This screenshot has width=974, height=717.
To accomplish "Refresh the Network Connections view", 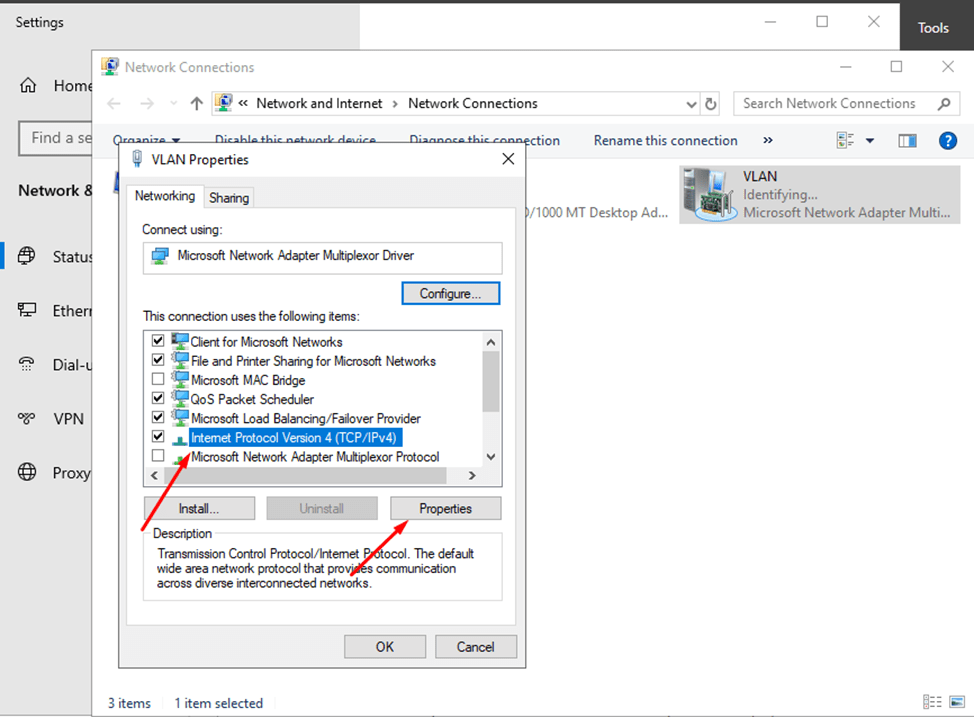I will [x=710, y=103].
